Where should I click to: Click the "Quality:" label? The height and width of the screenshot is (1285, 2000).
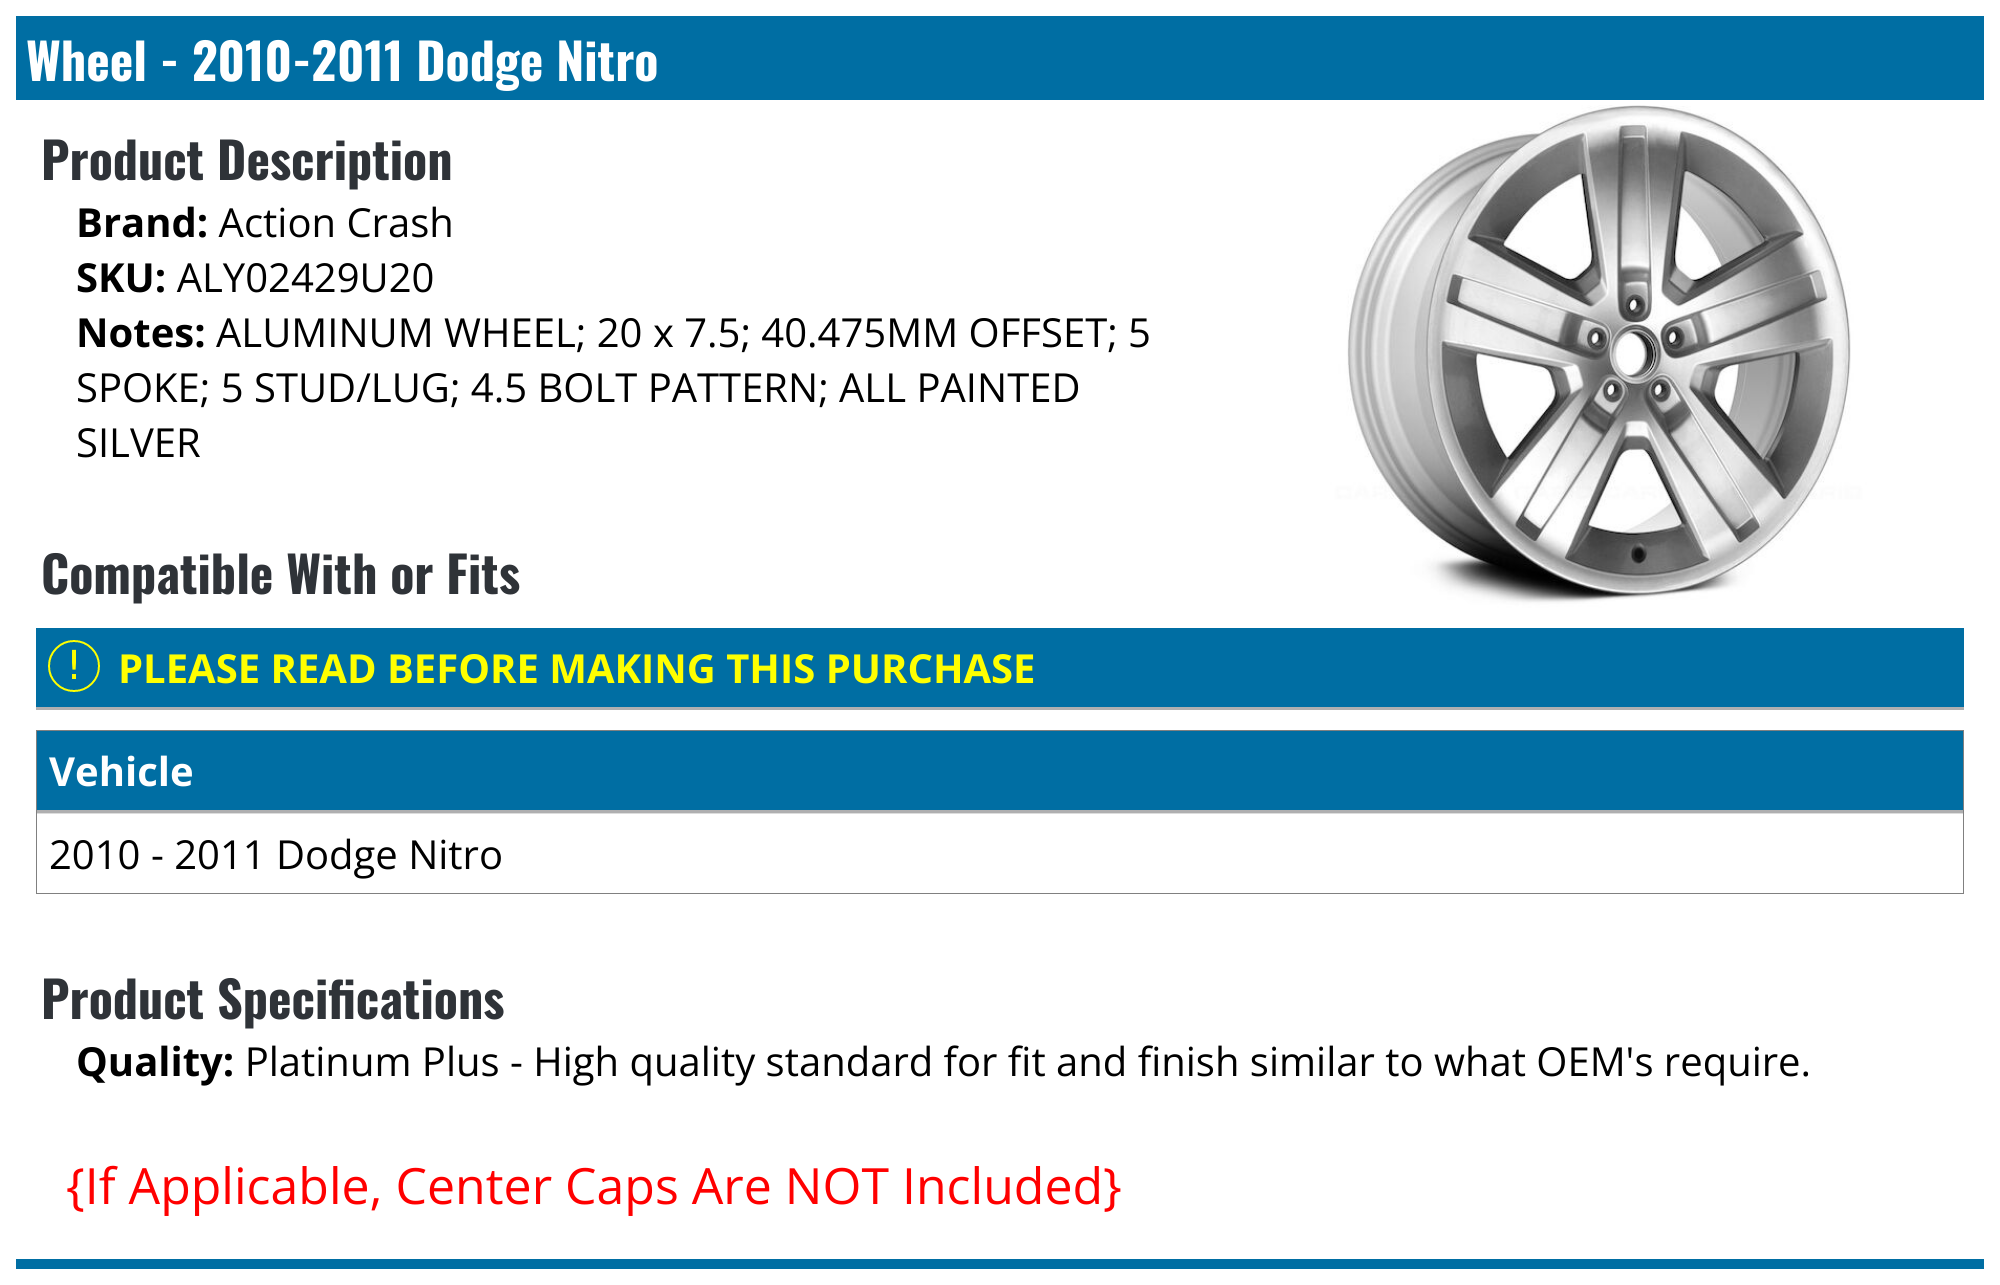(155, 1062)
